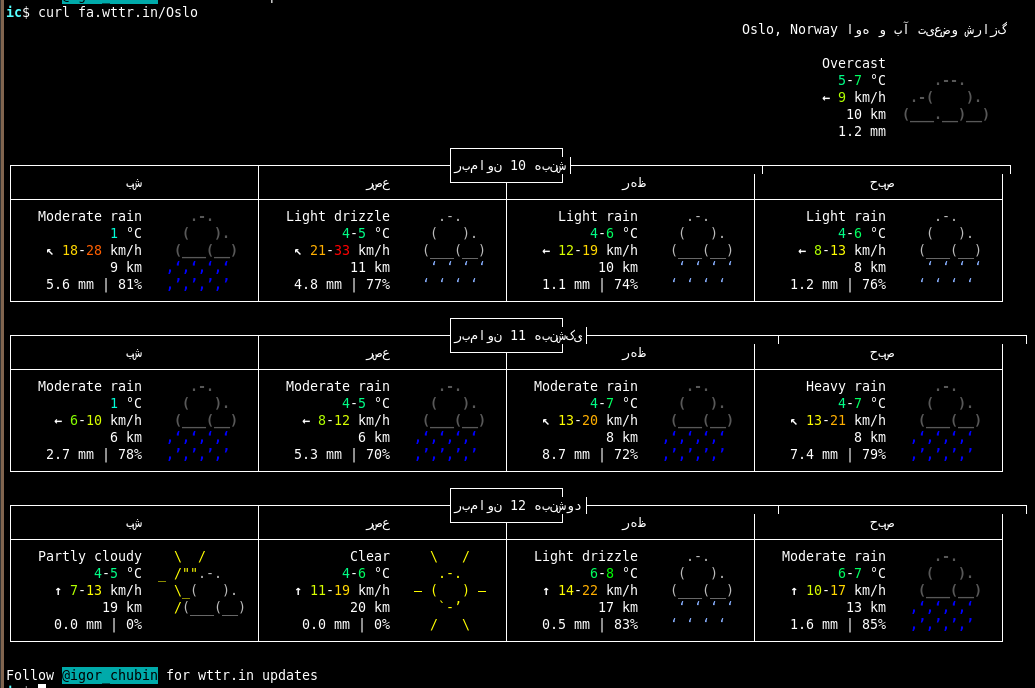Screen dimensions: 1035x688
Task: Click rain cloud icon beside 1.2 mm | 76%
Action: (950, 248)
